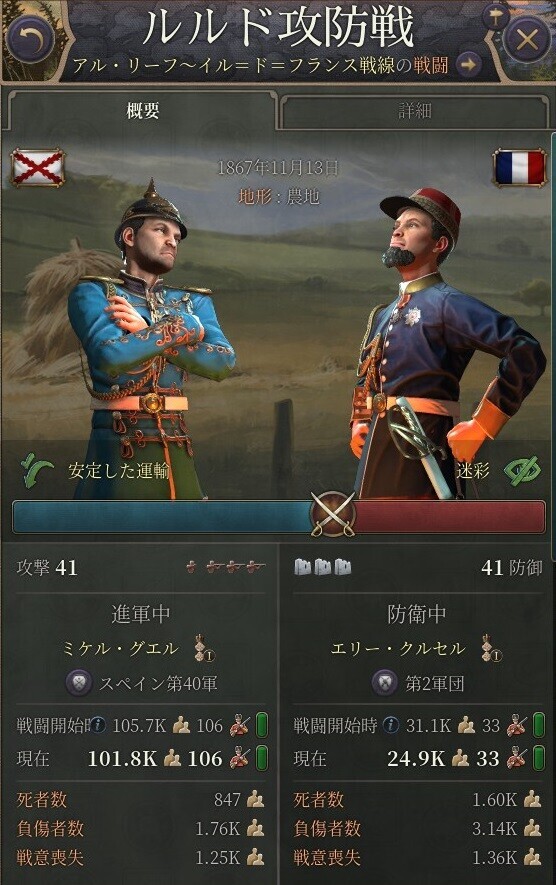
Task: Go to the front via the arrow icon
Action: click(x=469, y=65)
